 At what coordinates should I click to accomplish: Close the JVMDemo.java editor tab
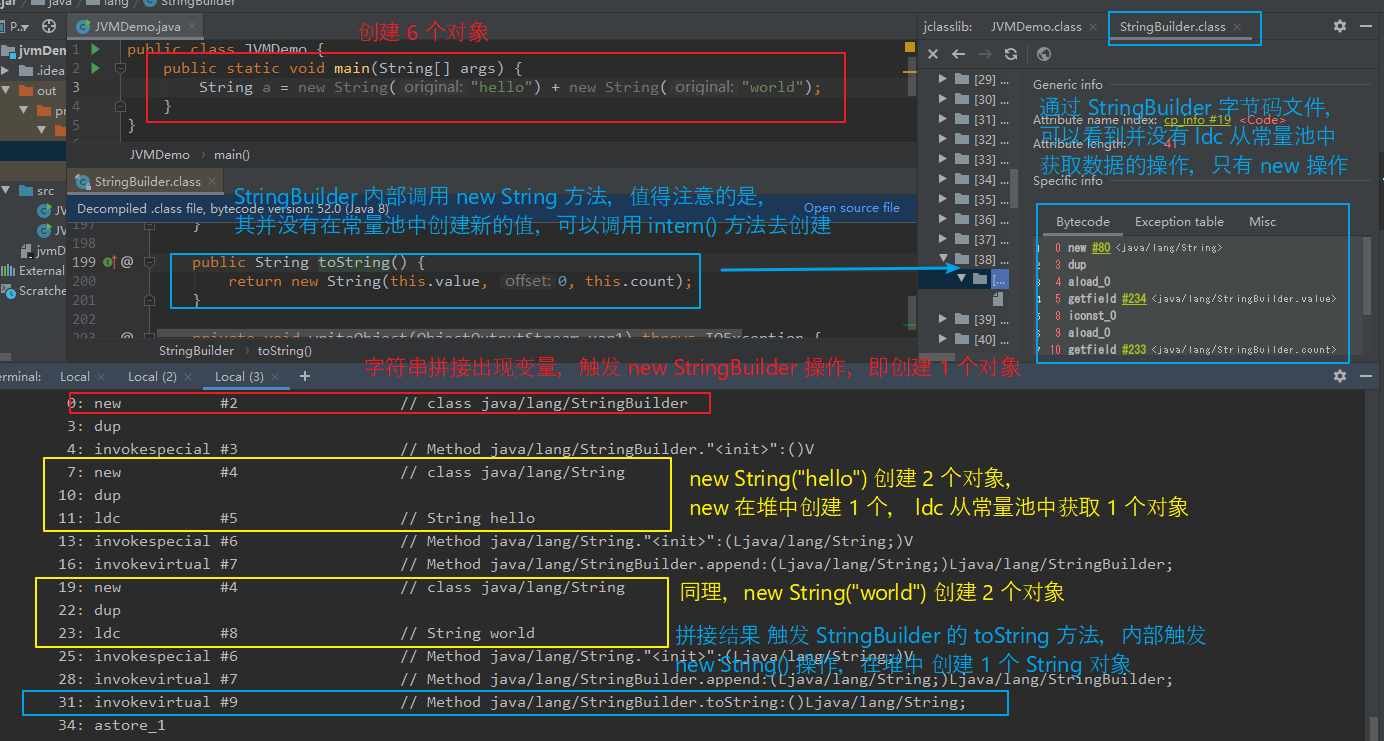[x=190, y=26]
